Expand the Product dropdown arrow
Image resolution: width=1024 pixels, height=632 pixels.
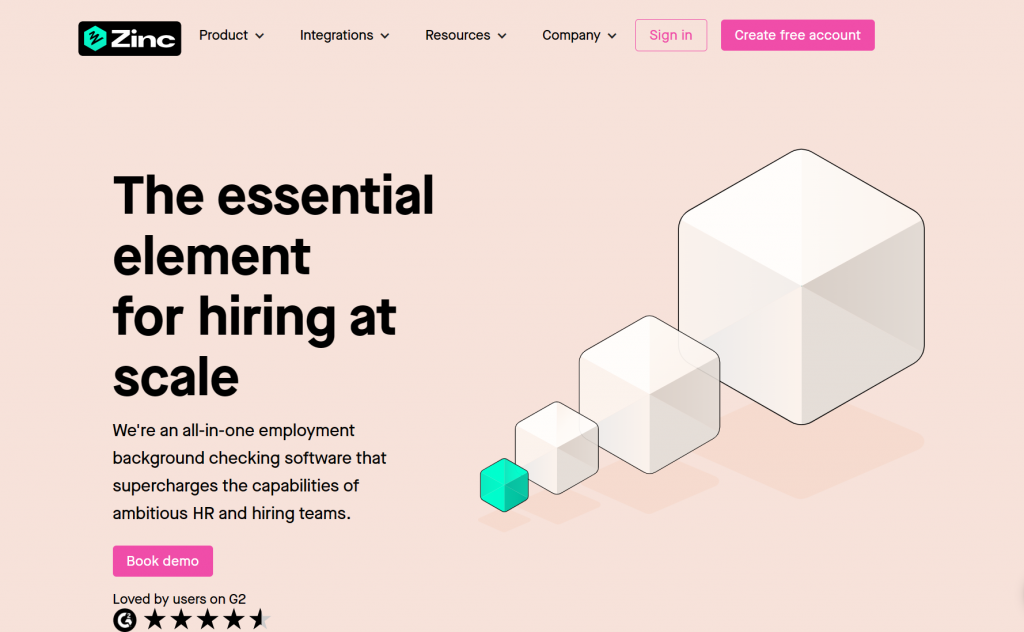(x=260, y=36)
